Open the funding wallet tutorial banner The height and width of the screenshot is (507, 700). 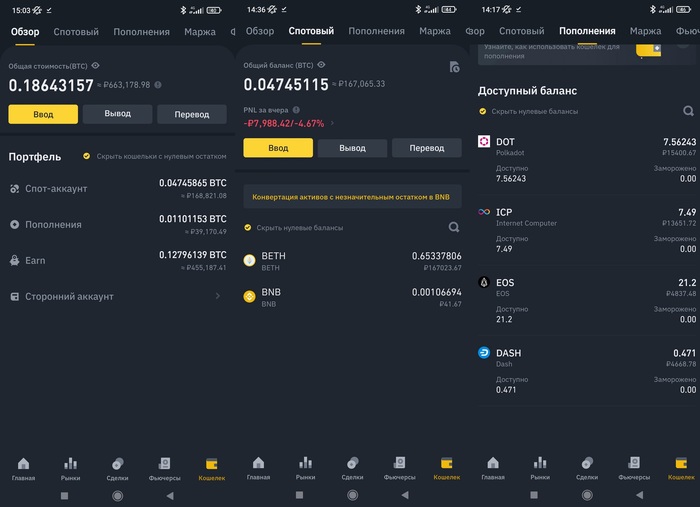(586, 54)
